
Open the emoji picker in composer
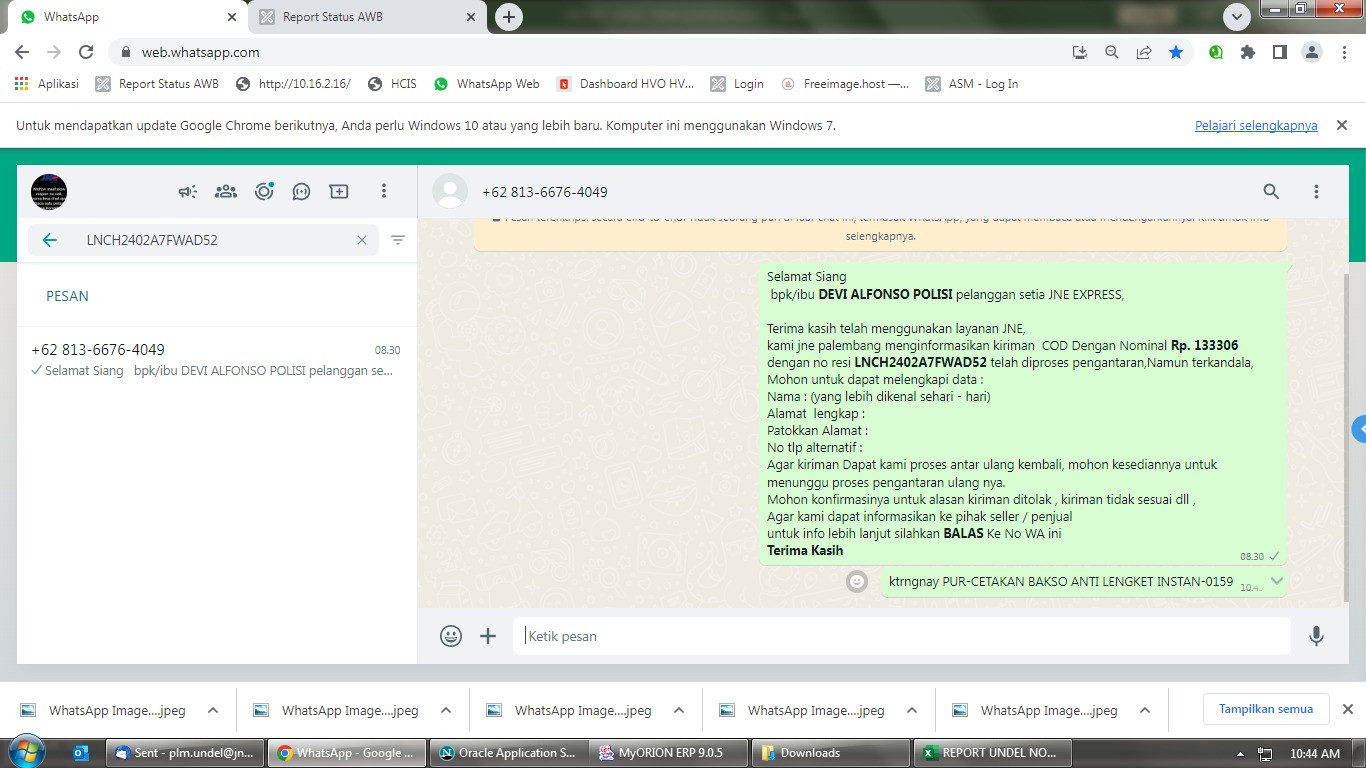451,636
